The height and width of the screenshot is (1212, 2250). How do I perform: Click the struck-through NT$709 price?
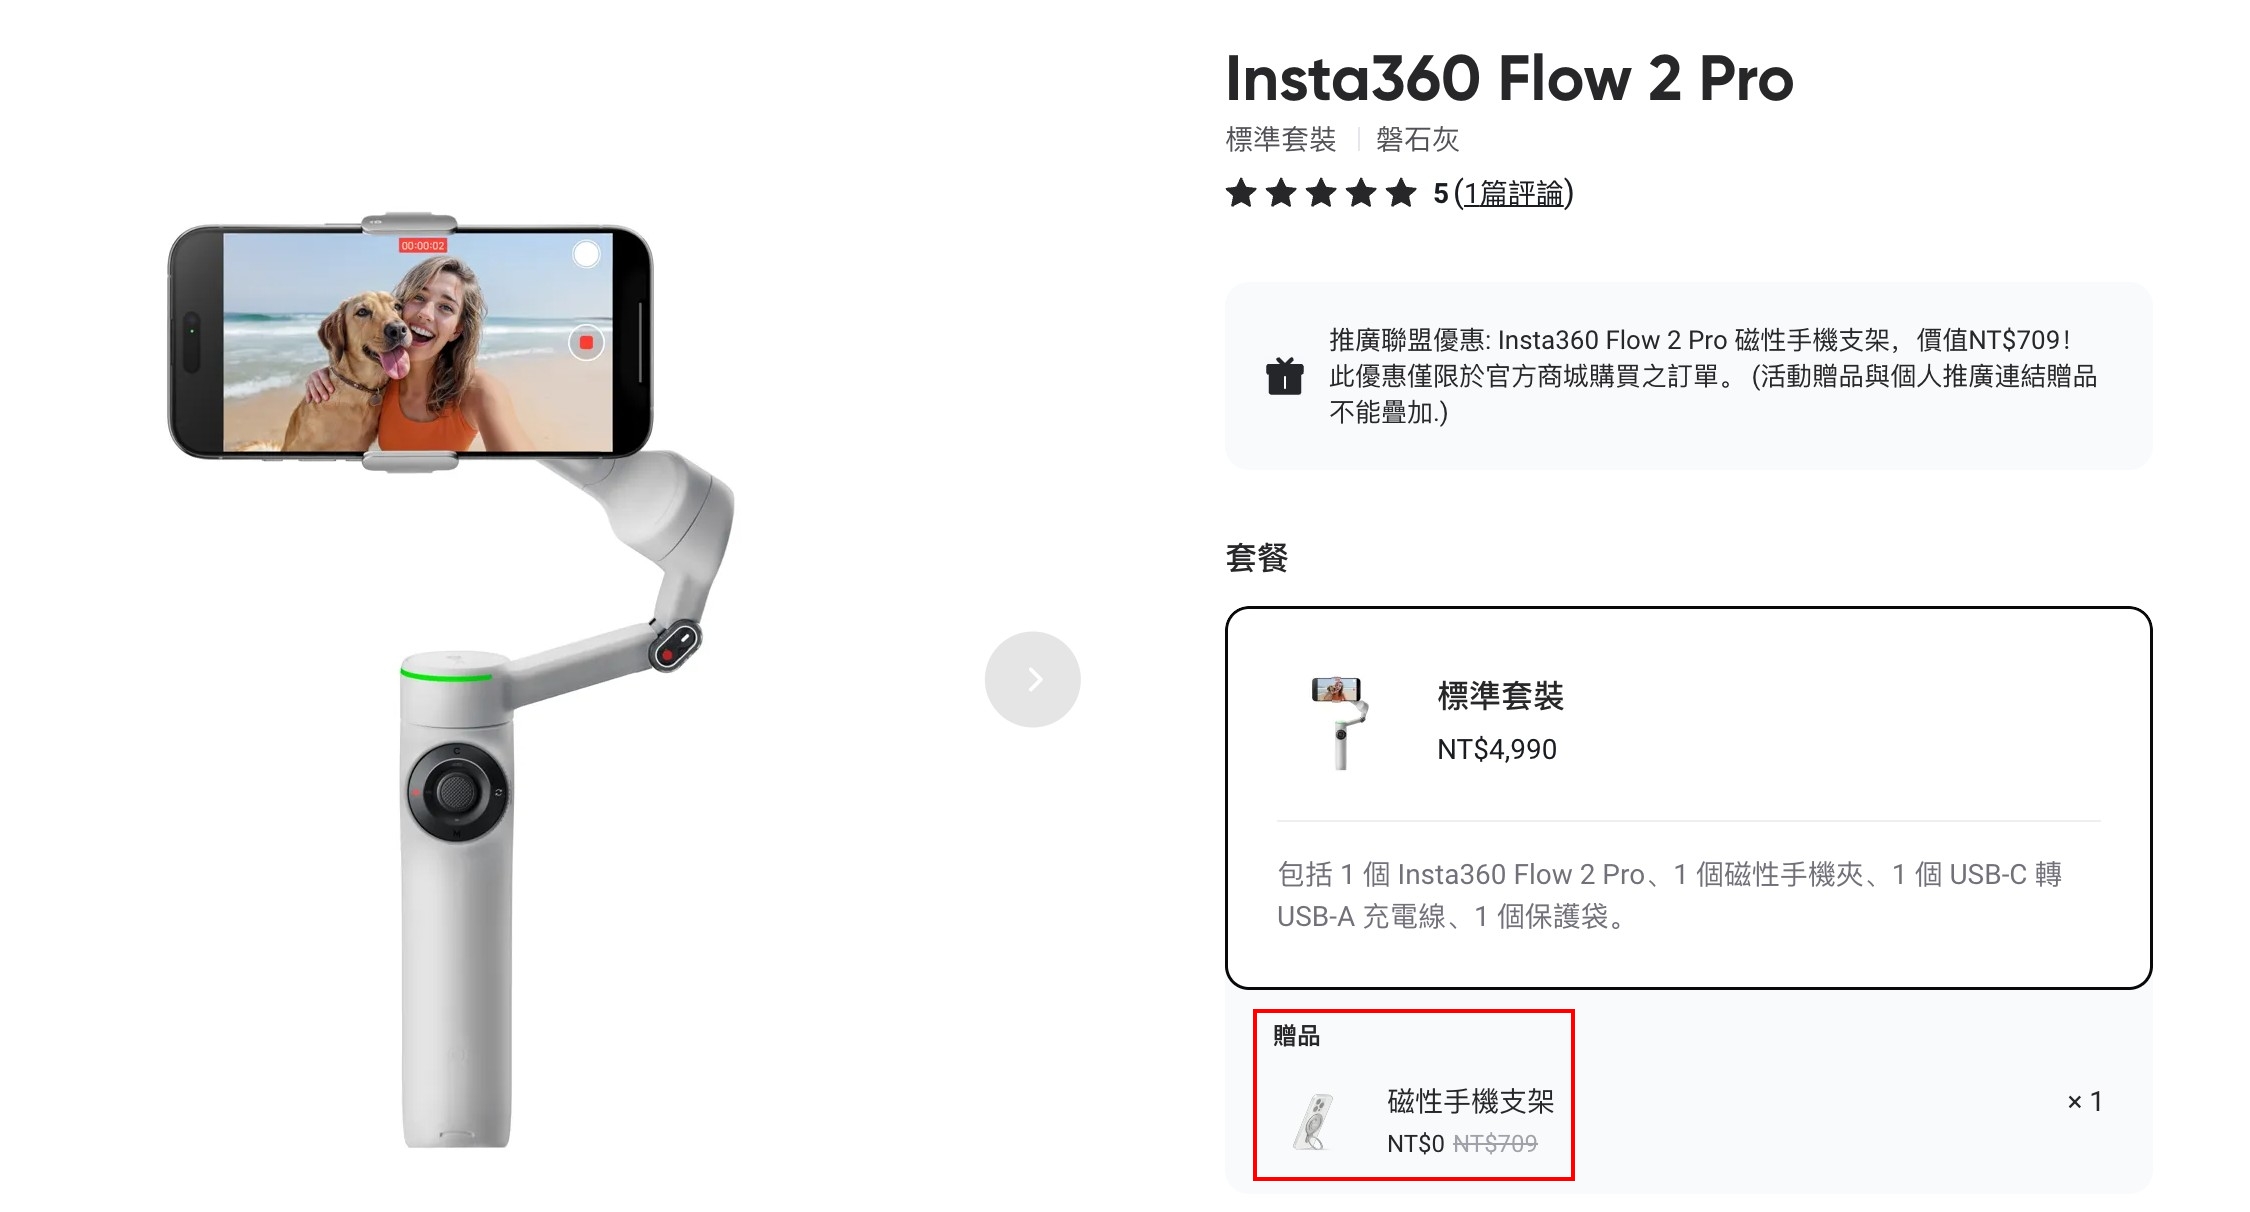coord(1495,1143)
